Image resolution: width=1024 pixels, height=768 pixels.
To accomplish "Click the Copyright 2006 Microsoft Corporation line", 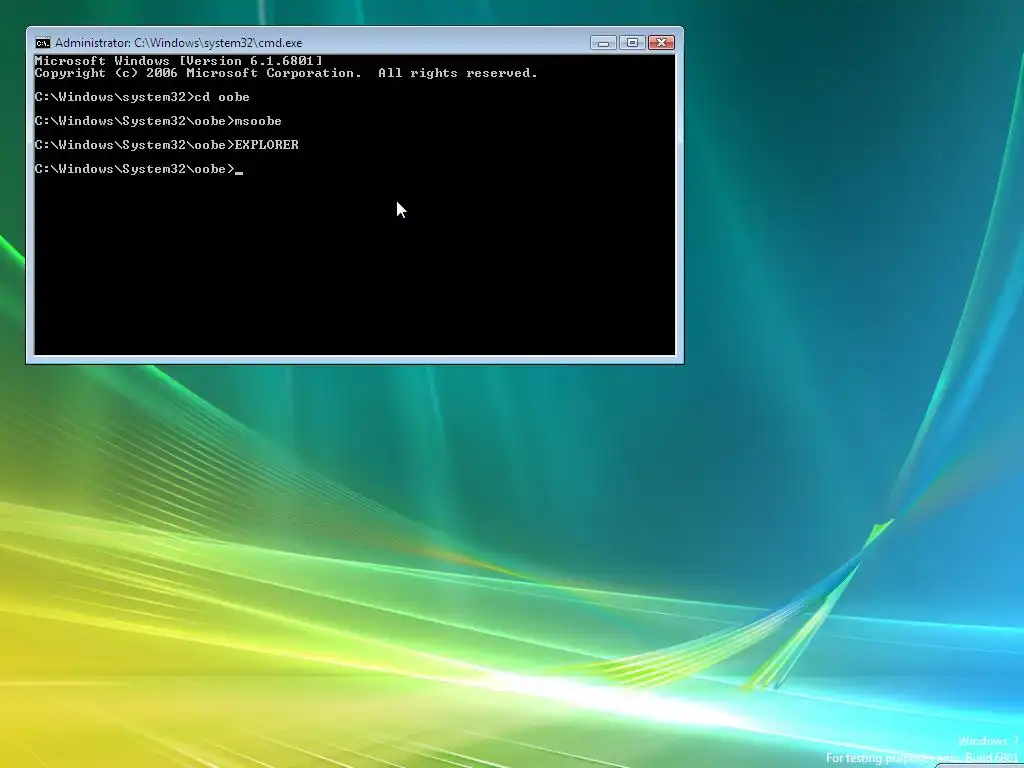I will (286, 73).
